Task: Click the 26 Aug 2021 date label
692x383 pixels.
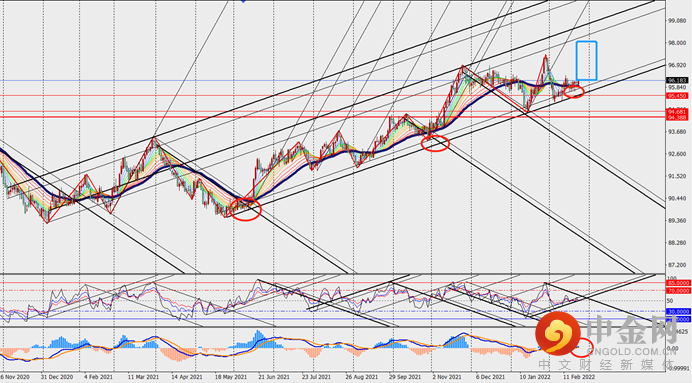Action: [x=361, y=377]
